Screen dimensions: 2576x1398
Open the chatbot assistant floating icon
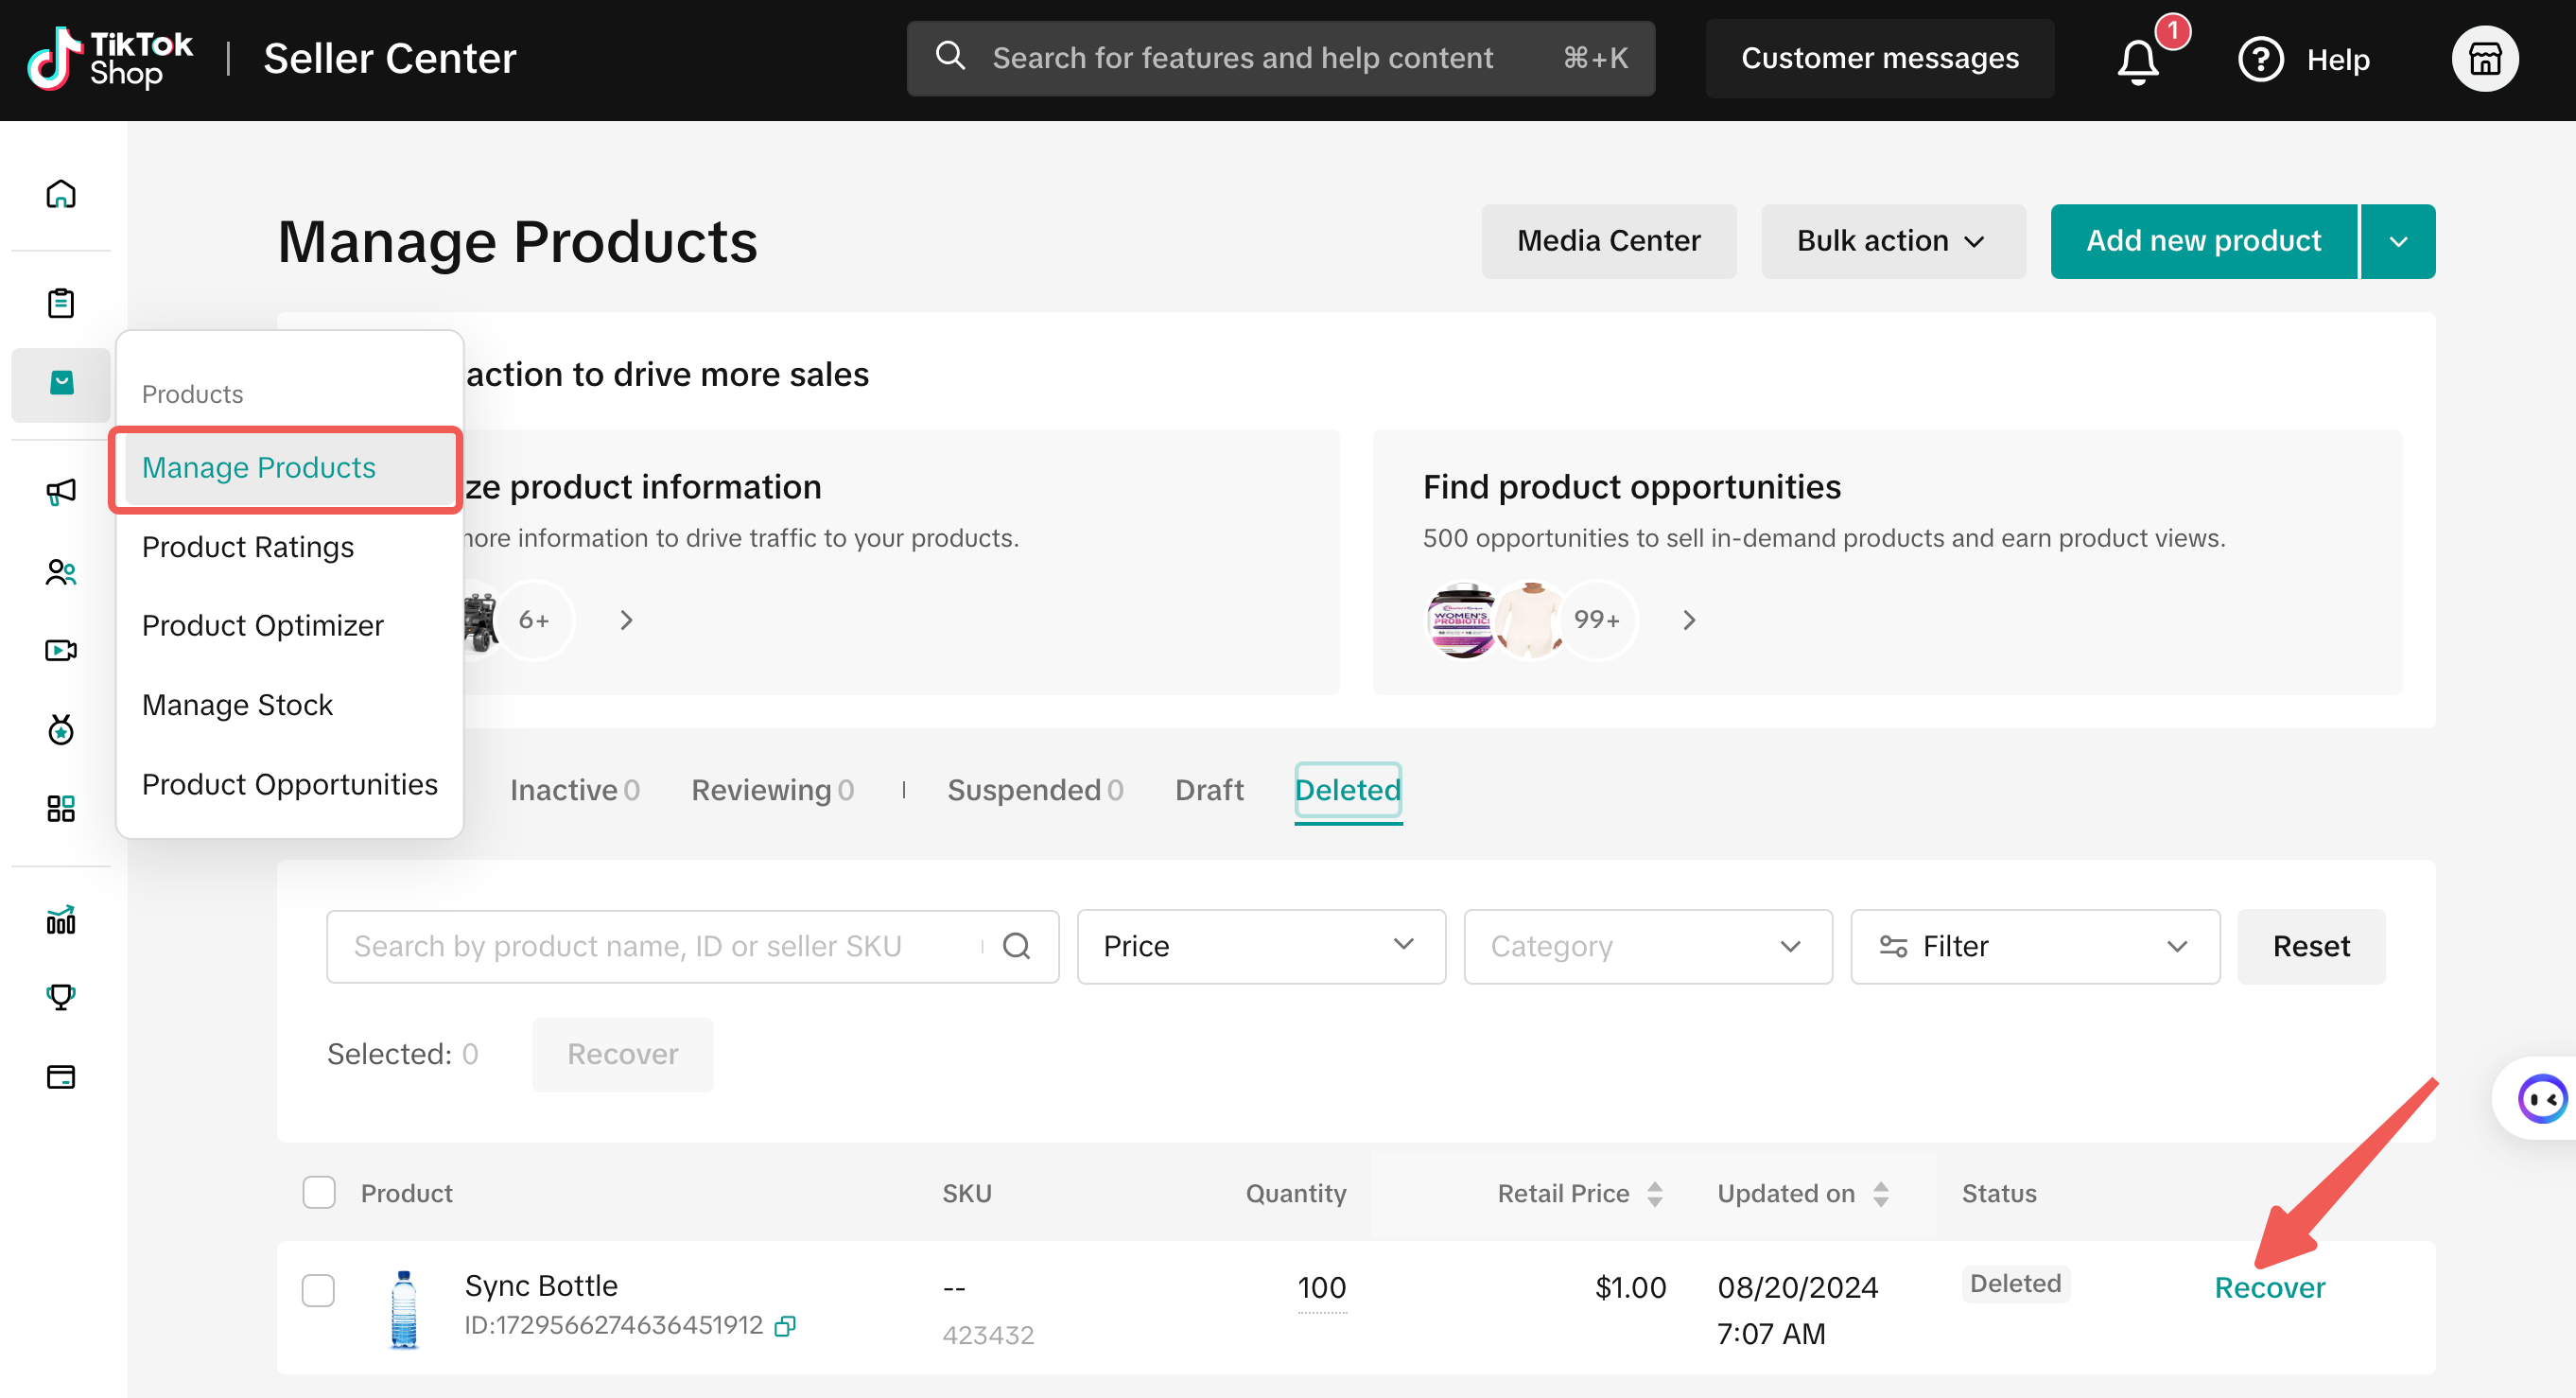click(x=2541, y=1099)
